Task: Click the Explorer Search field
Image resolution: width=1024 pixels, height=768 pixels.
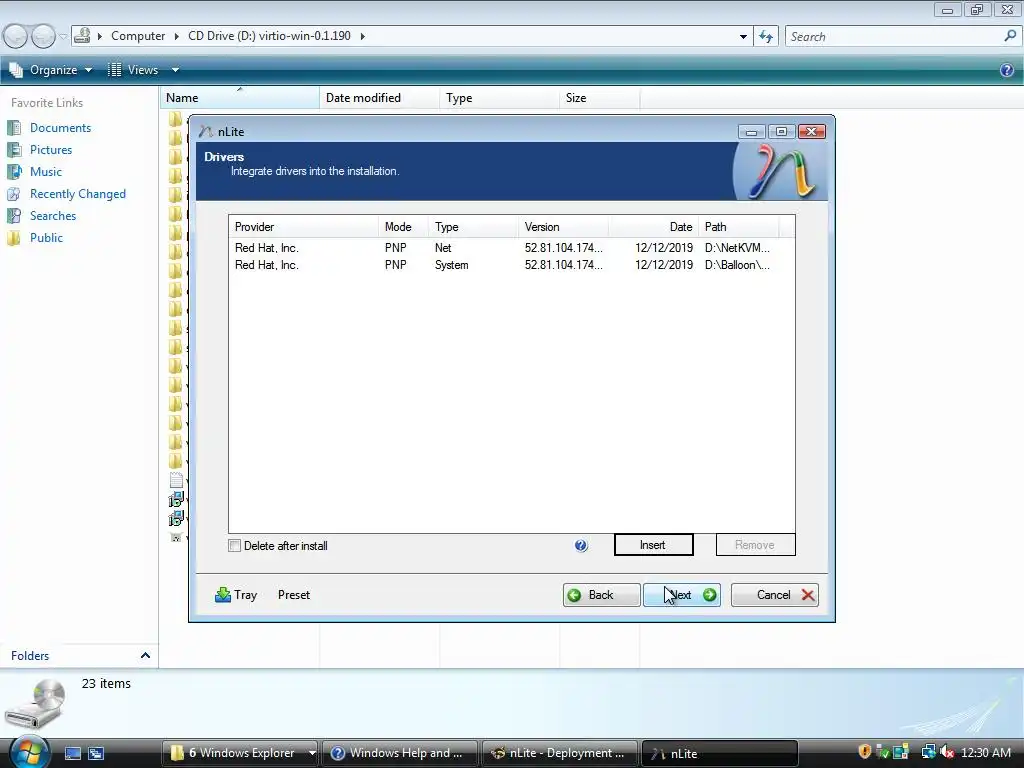Action: pos(893,37)
